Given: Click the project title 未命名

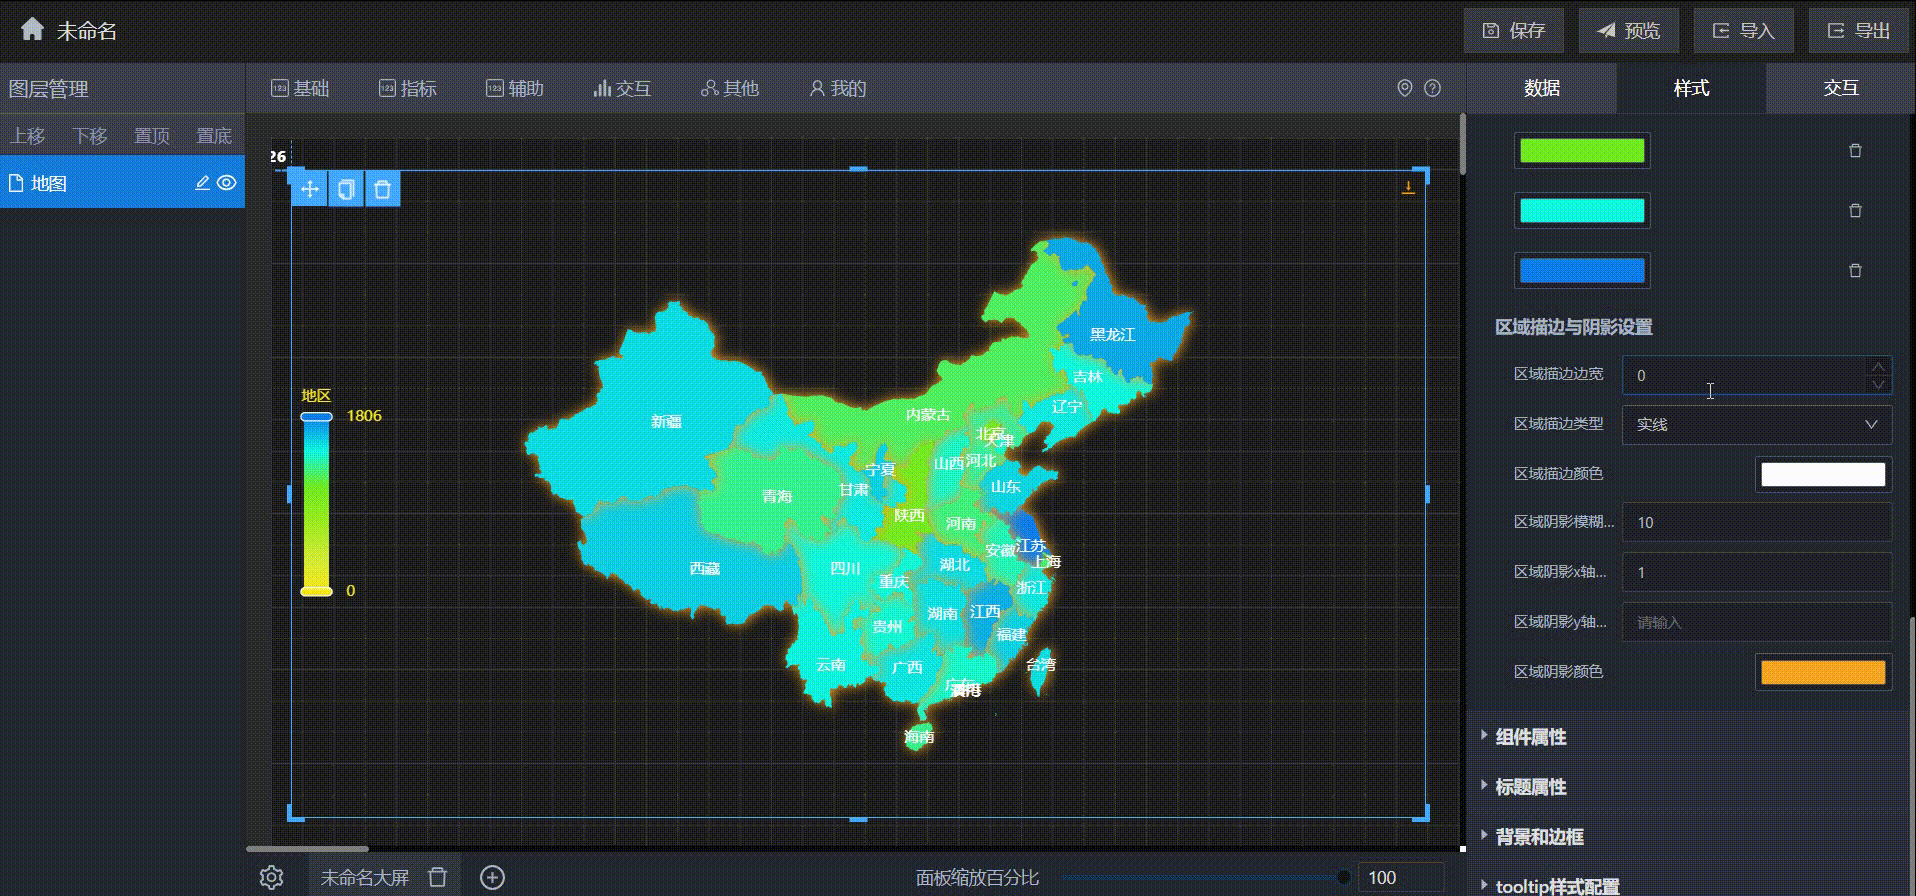Looking at the screenshot, I should coord(87,31).
